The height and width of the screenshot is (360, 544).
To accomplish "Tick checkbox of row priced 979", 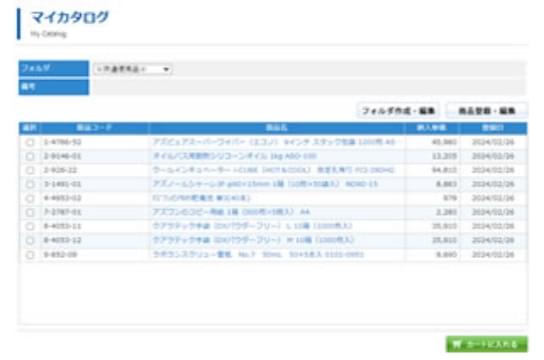I will (x=30, y=198).
